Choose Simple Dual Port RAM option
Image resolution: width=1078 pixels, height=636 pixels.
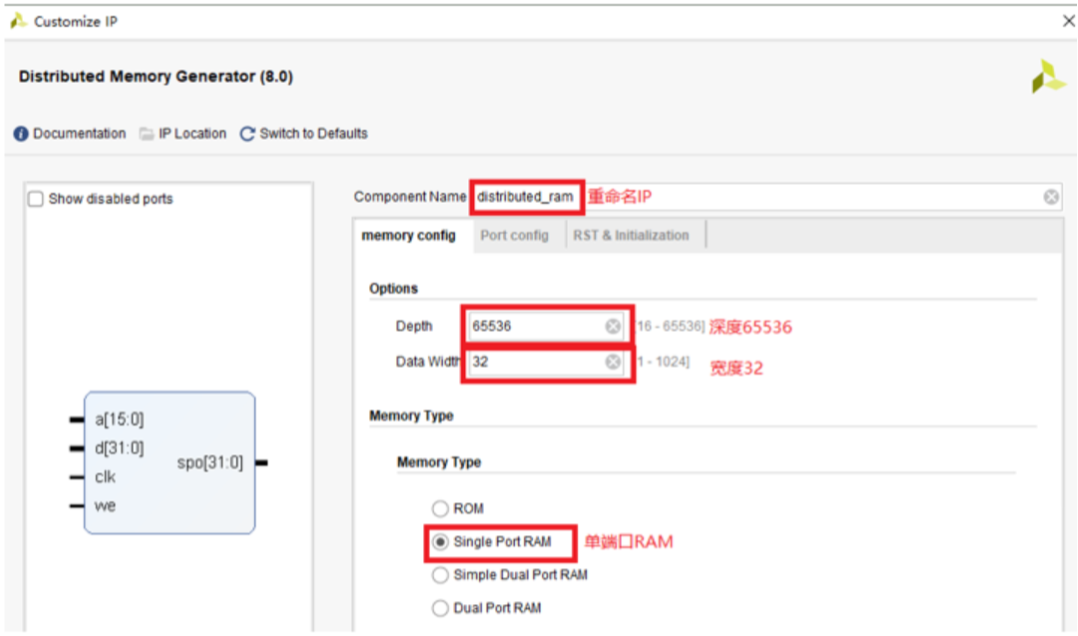click(440, 575)
